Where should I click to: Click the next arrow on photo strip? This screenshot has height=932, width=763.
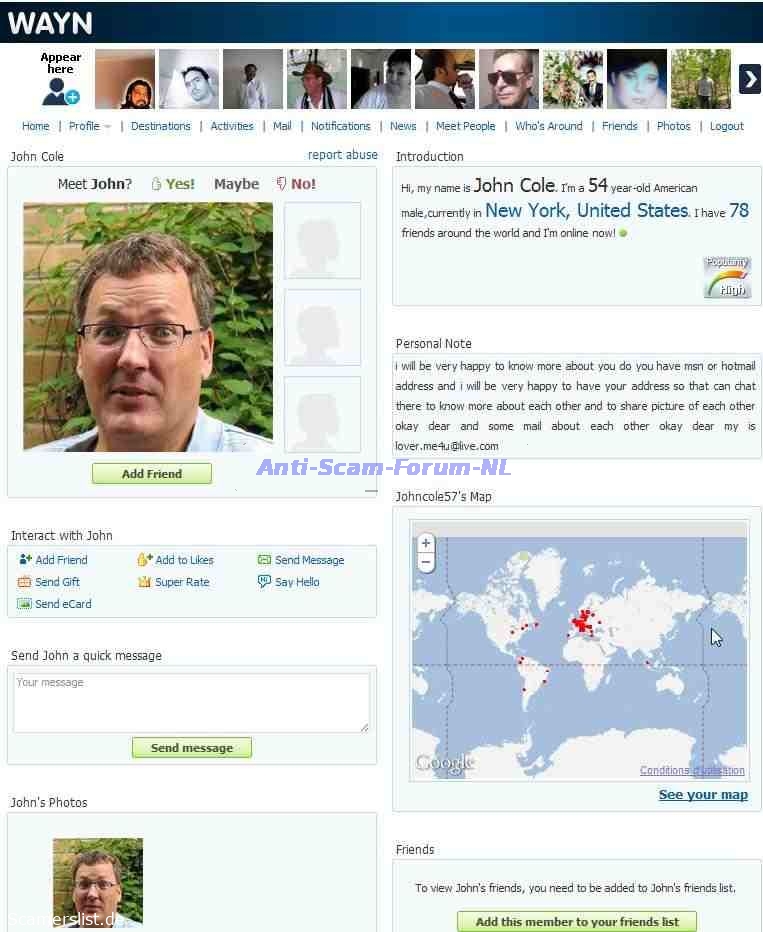point(749,79)
